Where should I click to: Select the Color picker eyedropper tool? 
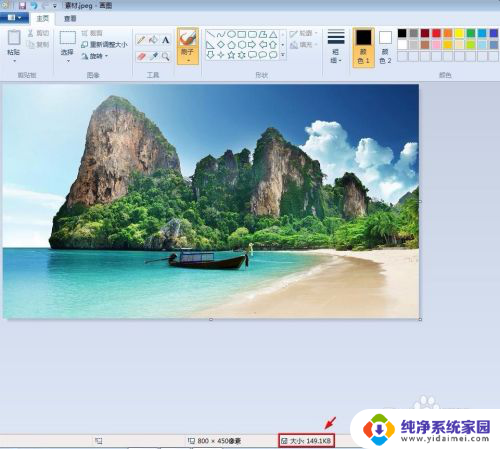[153, 56]
